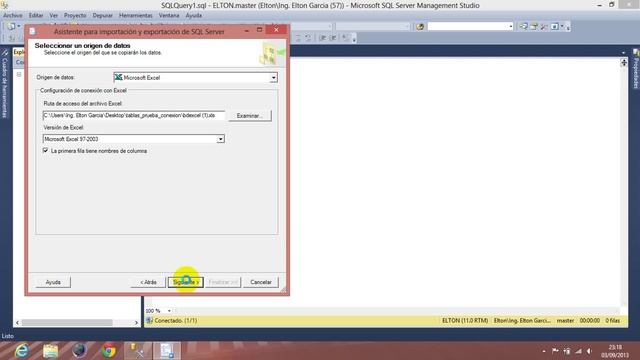Click the wizard title bar document icon

(x=33, y=31)
